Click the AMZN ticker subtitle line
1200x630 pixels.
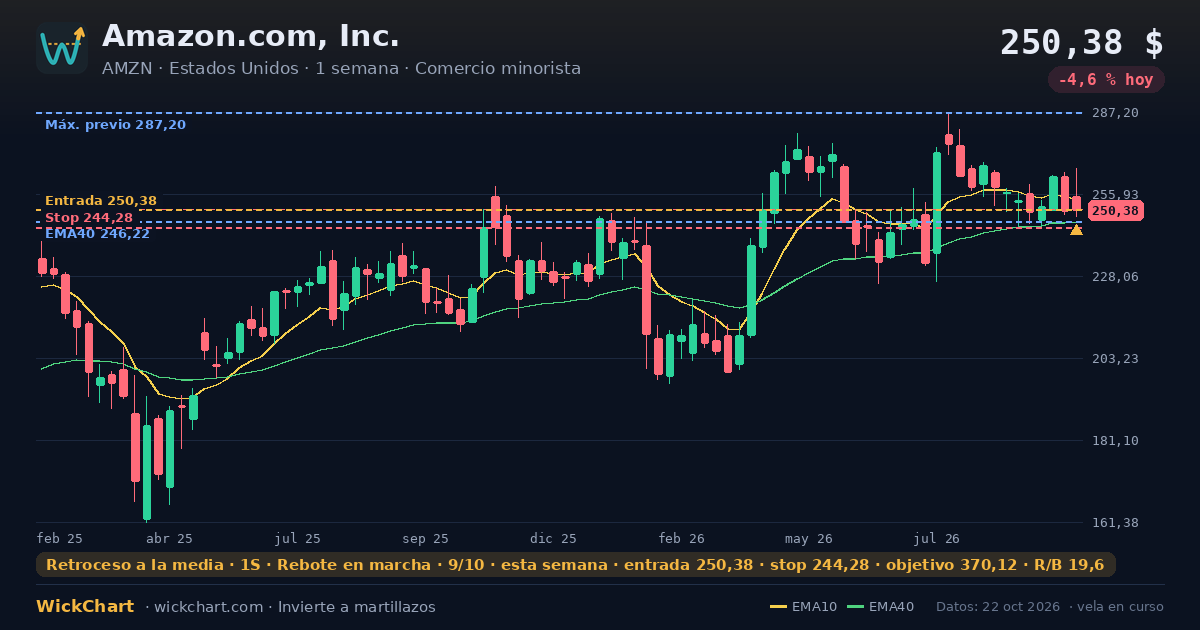(x=341, y=69)
